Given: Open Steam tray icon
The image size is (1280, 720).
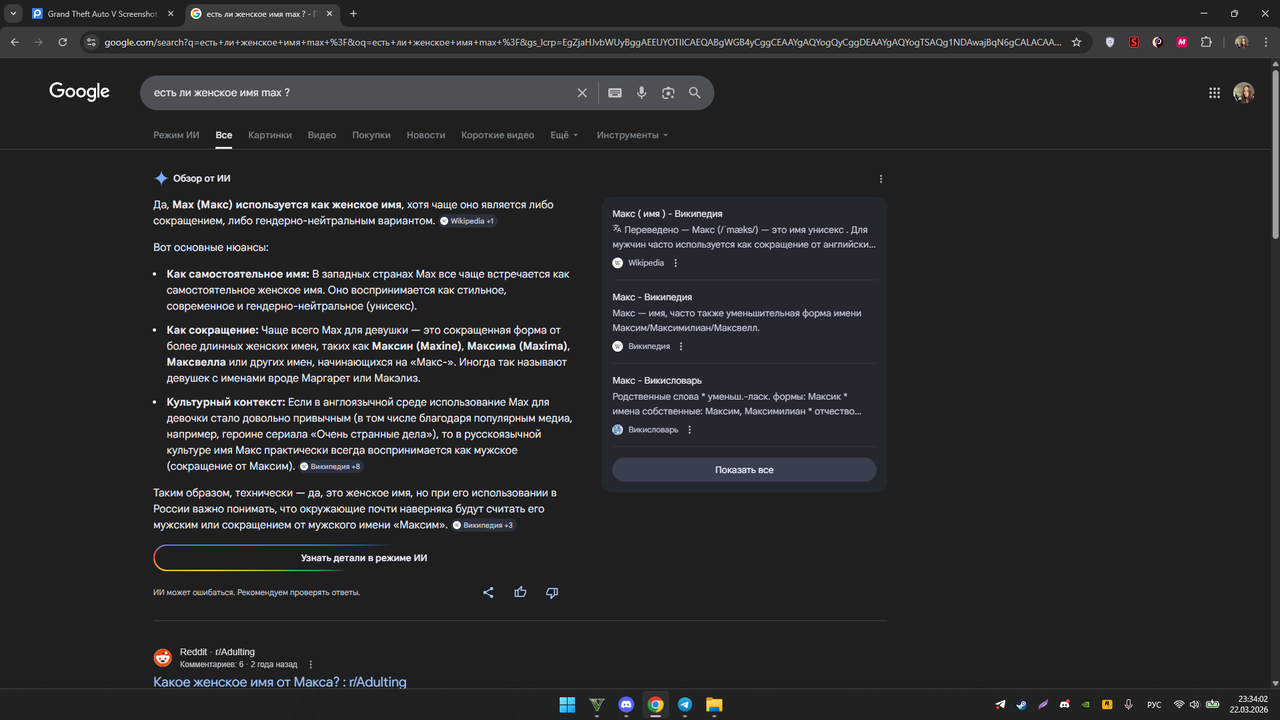Looking at the screenshot, I should 1021,705.
